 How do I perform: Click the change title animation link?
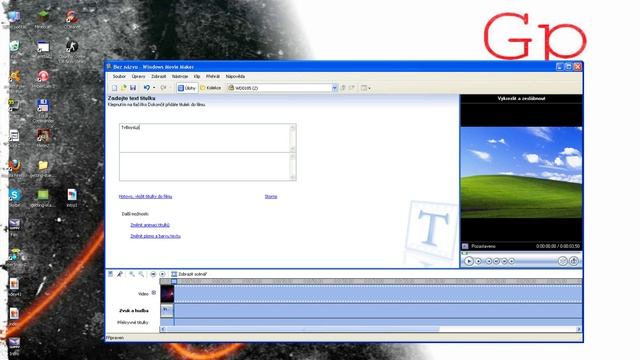click(x=150, y=225)
